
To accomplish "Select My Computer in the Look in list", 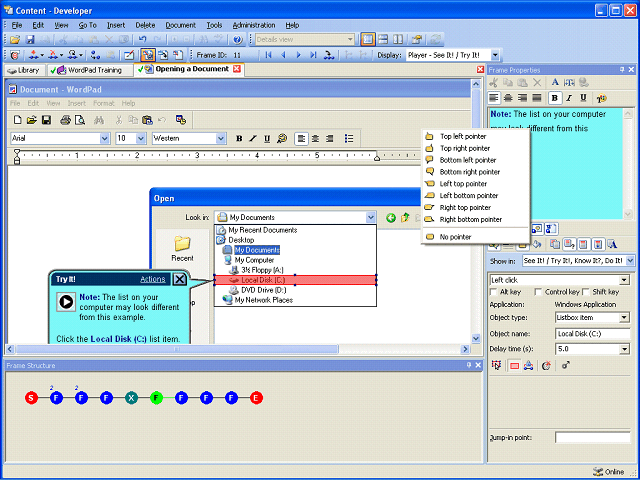I will (x=254, y=260).
